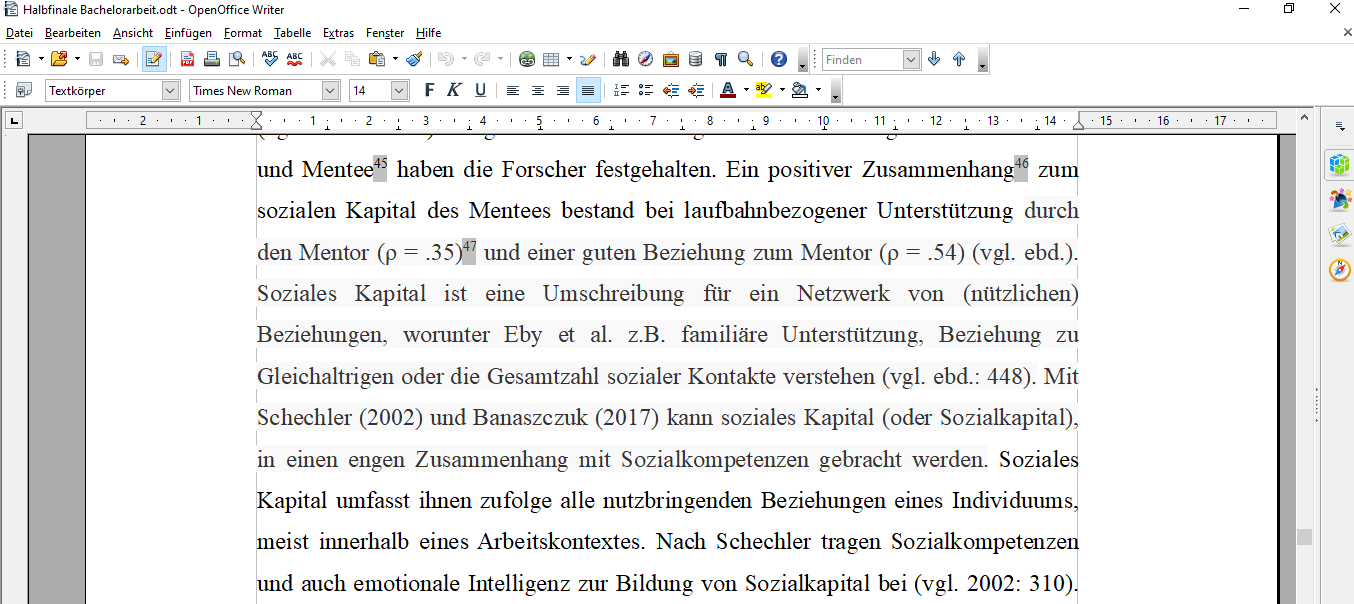The image size is (1354, 604).
Task: Export the document as PDF
Action: [186, 59]
